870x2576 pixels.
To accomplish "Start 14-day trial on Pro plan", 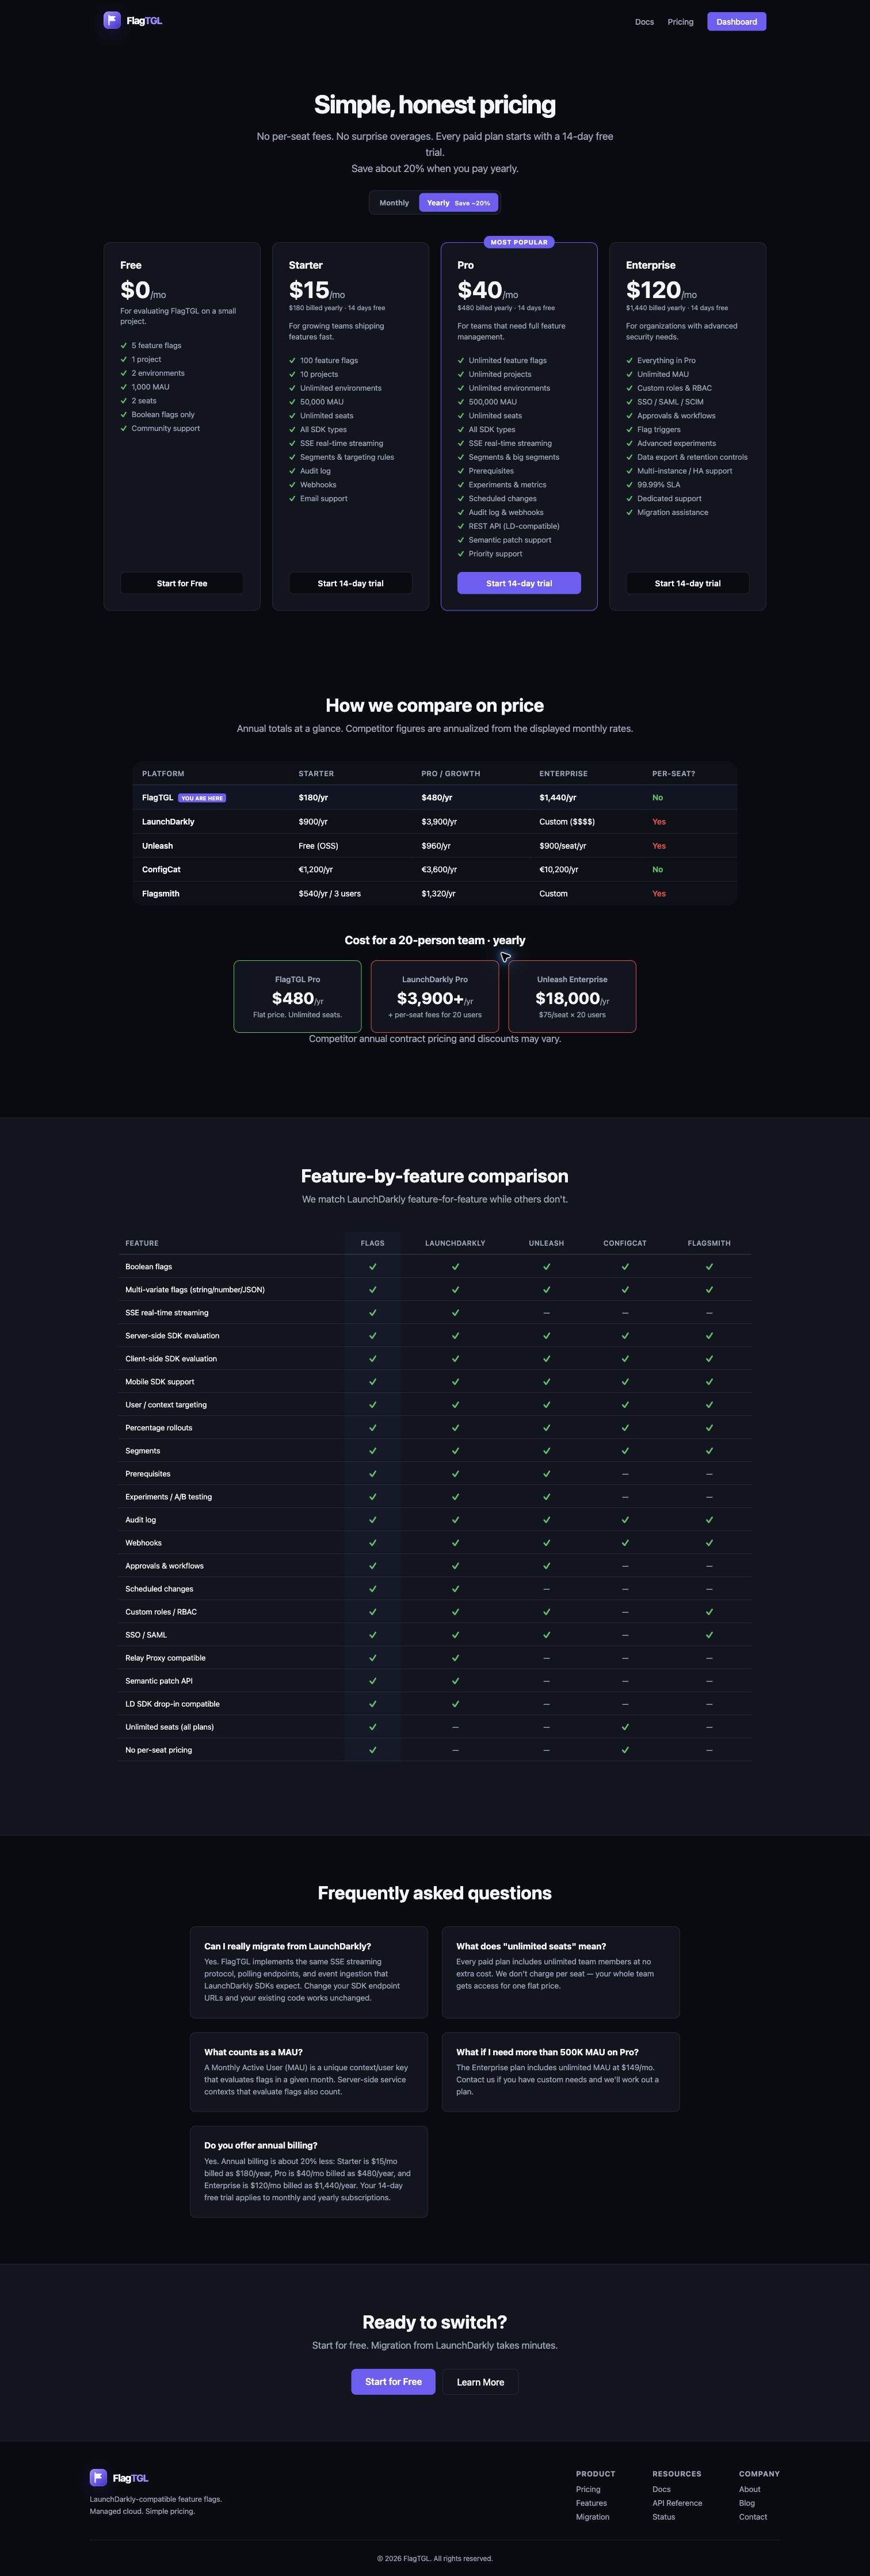I will (519, 583).
